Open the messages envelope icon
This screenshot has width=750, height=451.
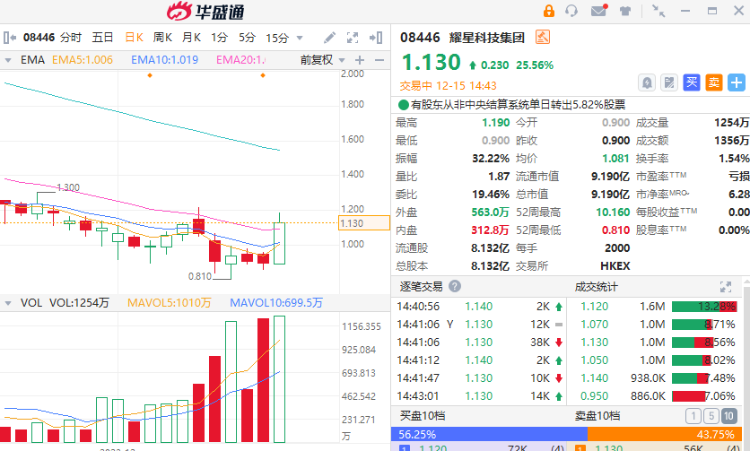(599, 10)
